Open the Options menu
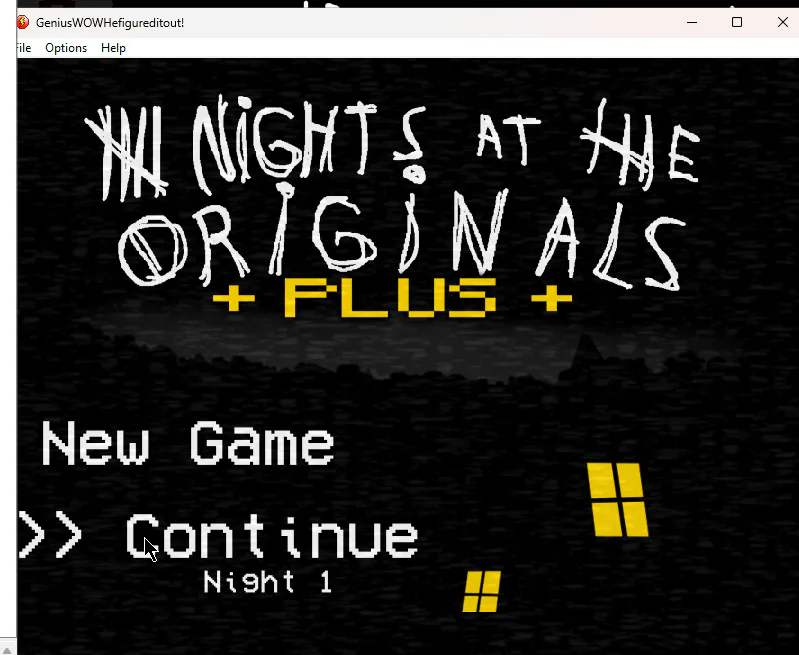The height and width of the screenshot is (655, 799). [x=66, y=48]
